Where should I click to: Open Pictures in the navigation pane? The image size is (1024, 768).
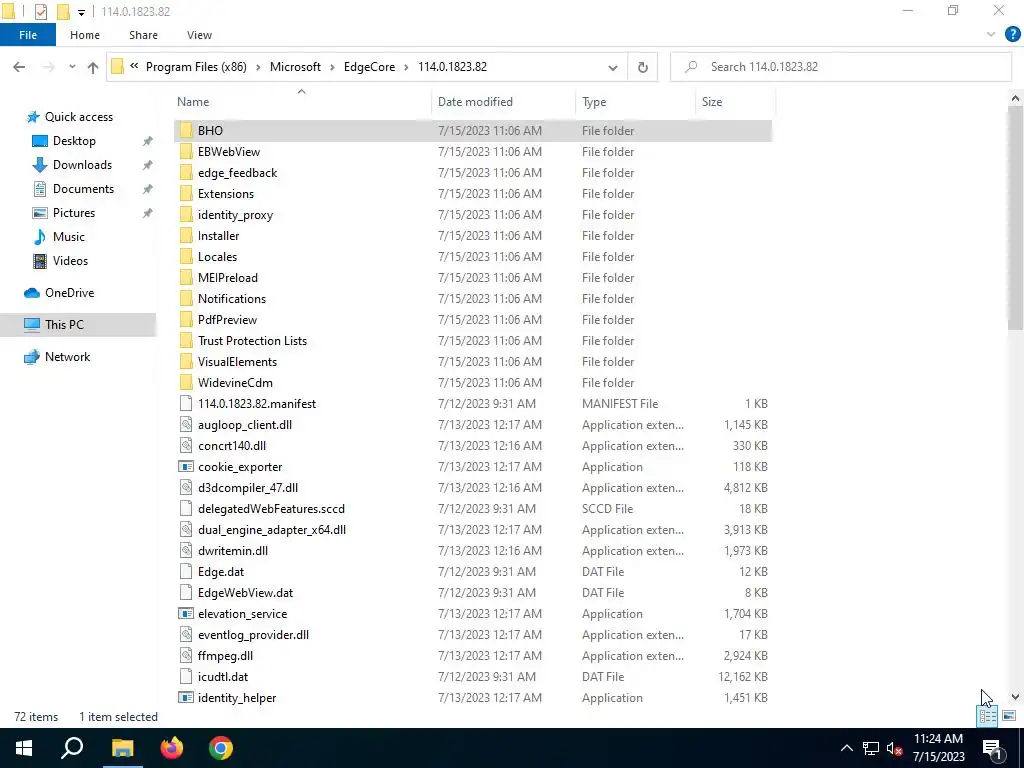pos(74,213)
